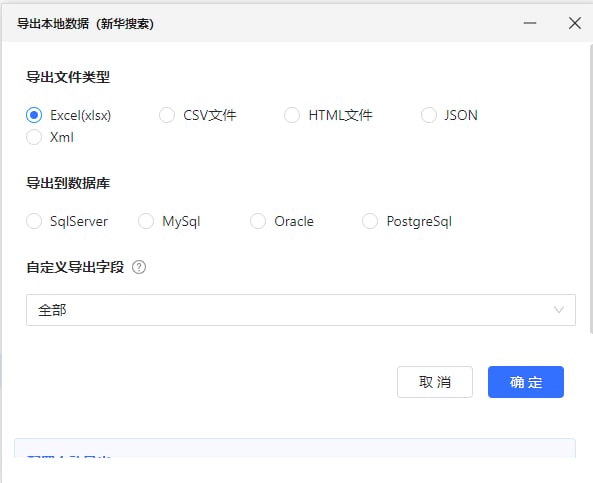Choose CSV文件 as export file type
593x483 pixels.
167,115
